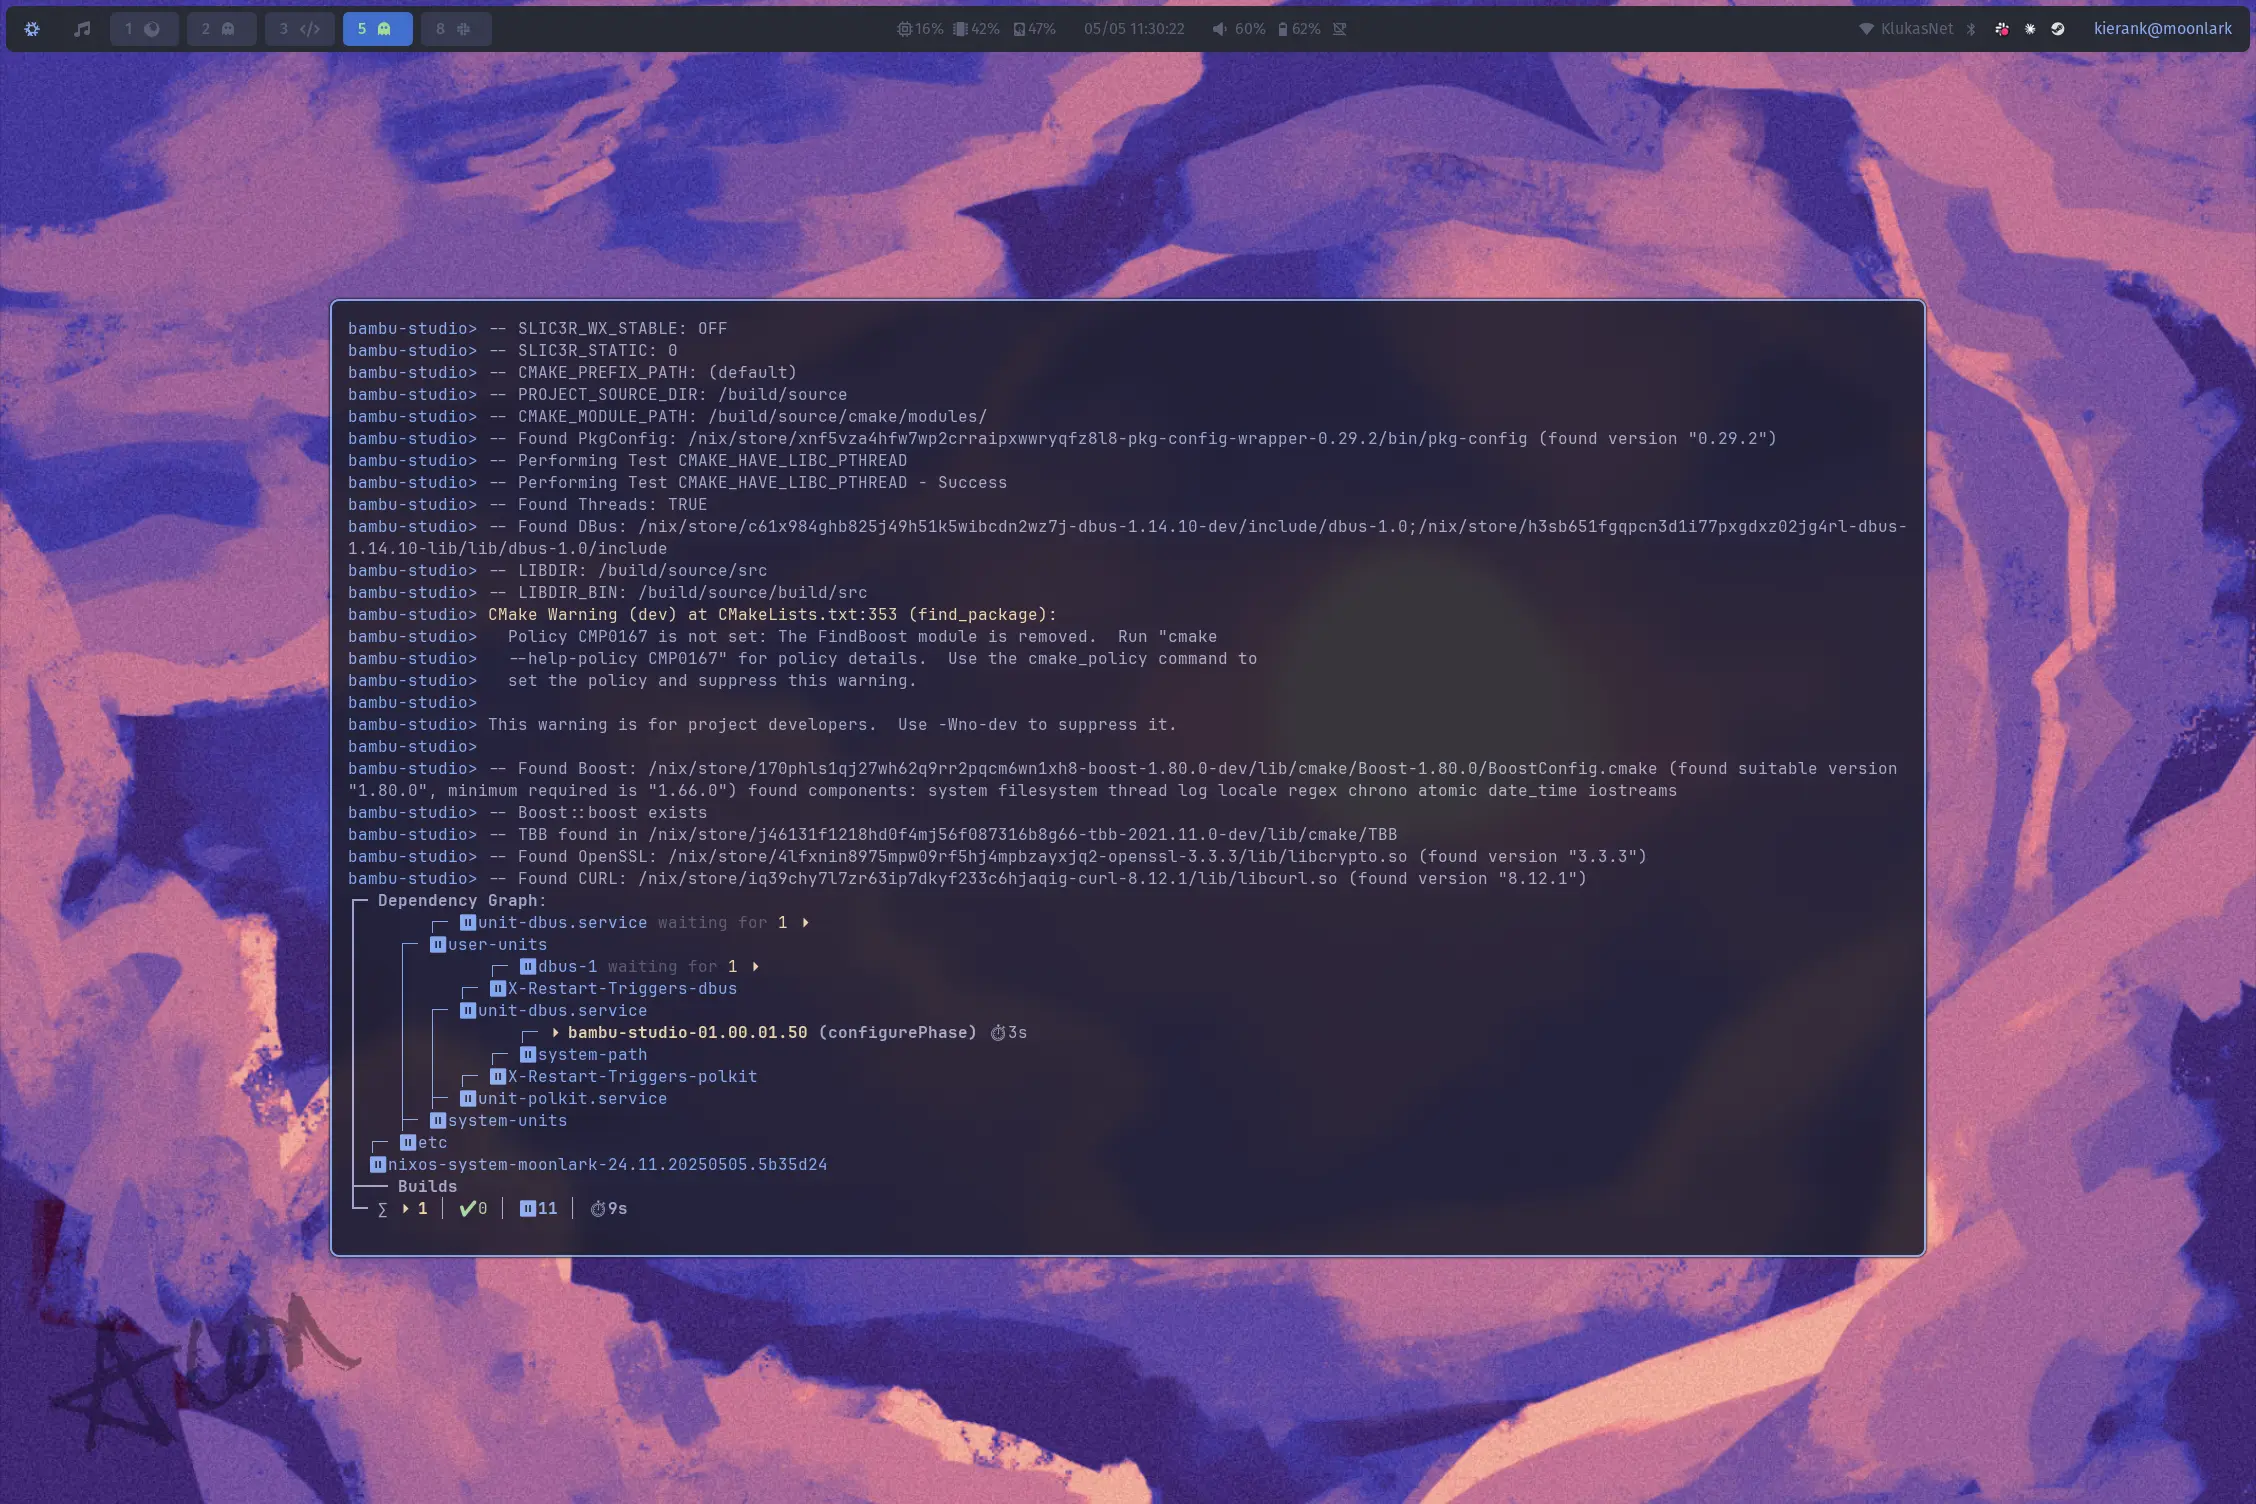Toggle the screen-idle inhibitor icon in the bar

coord(1339,29)
